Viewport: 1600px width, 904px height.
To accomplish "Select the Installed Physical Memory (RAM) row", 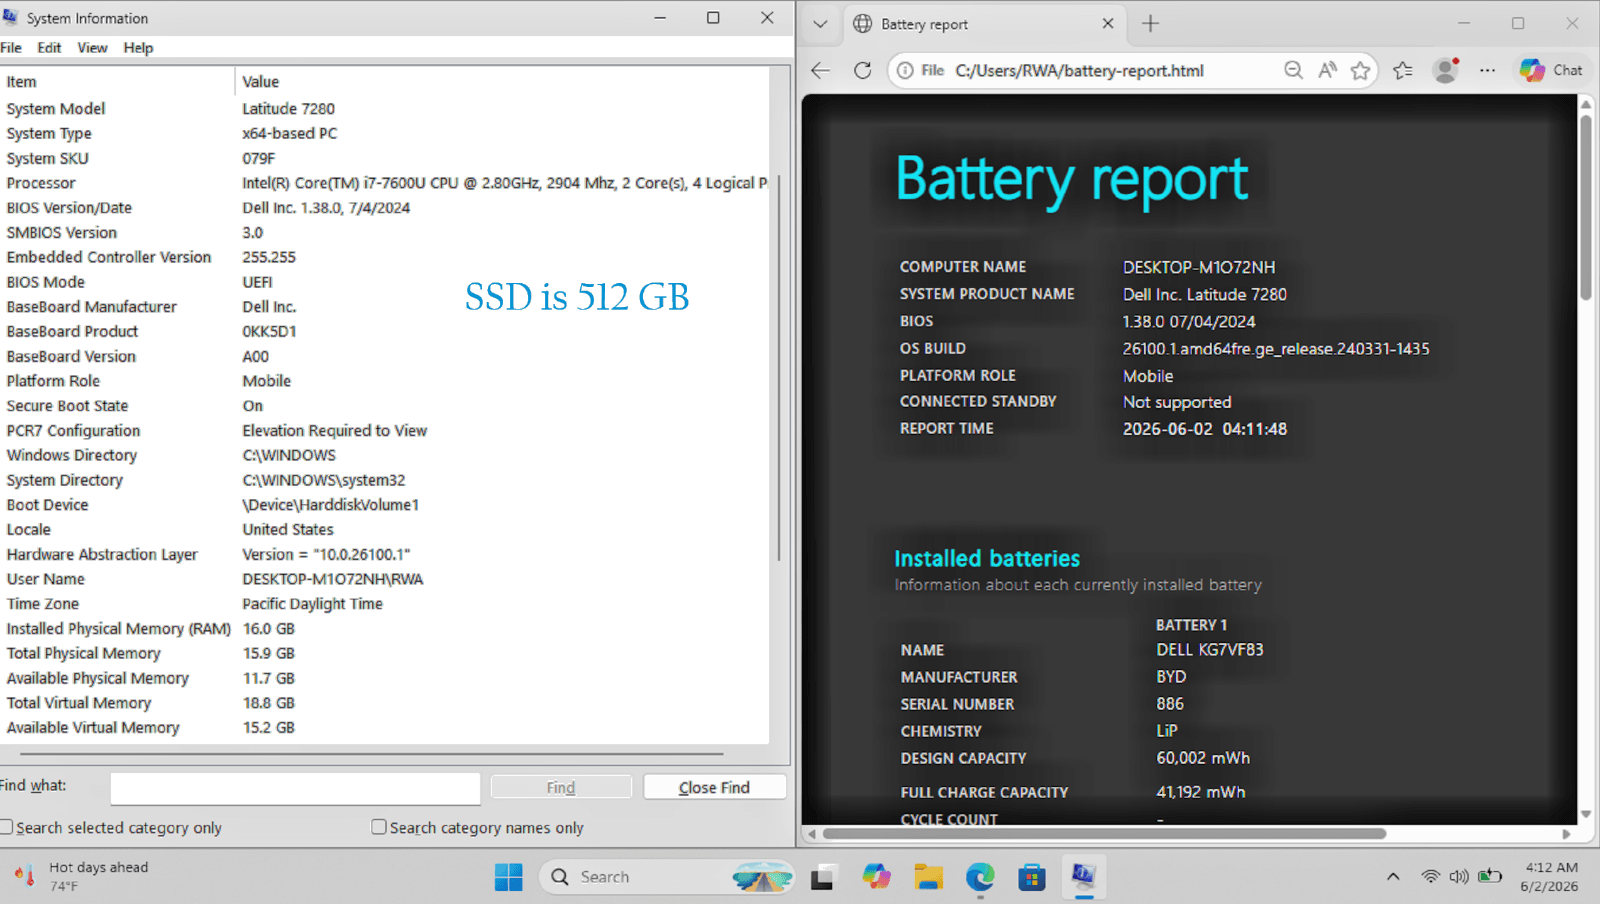I will (x=385, y=629).
